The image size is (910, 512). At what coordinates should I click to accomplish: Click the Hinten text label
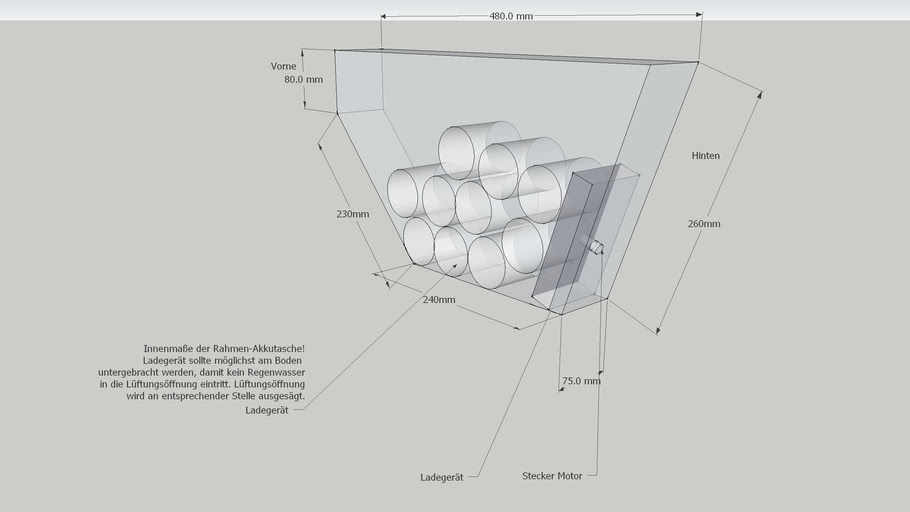[x=705, y=156]
